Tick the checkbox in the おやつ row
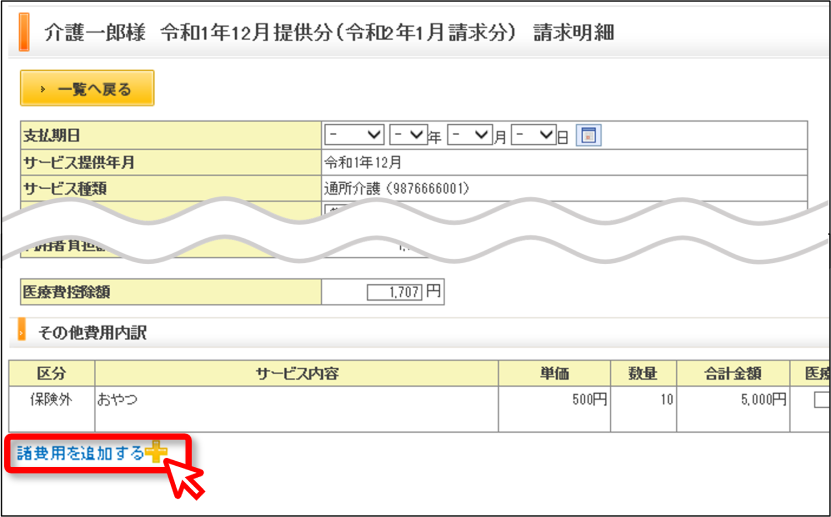The image size is (831, 517). (x=822, y=399)
